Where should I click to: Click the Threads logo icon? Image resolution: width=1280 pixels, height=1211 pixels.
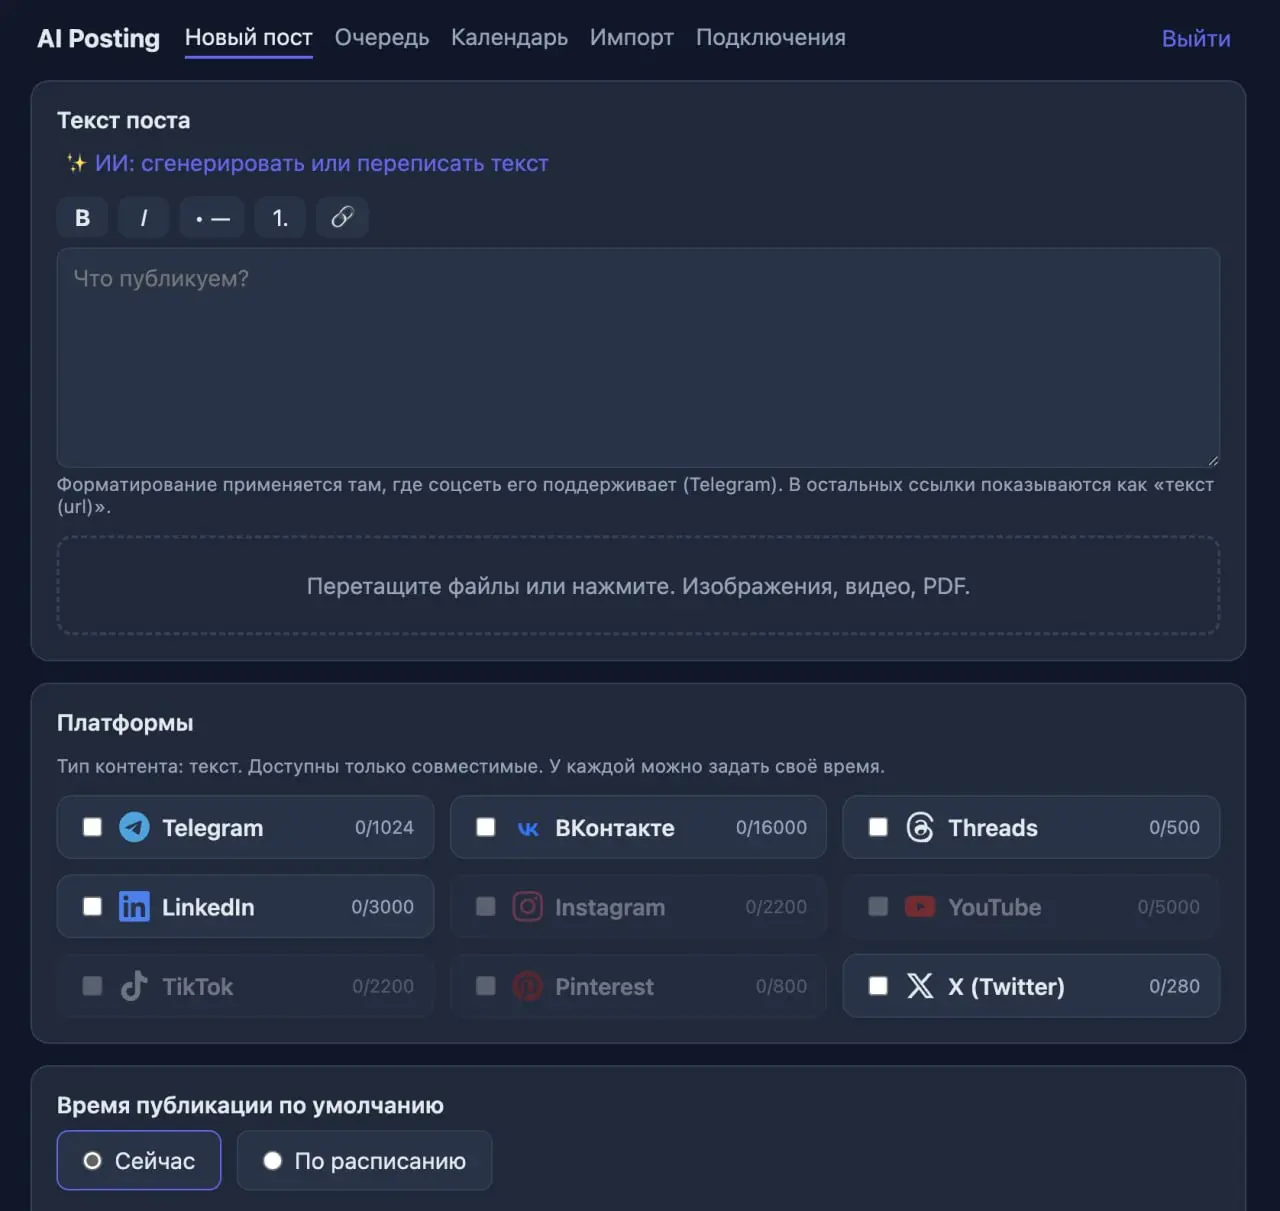(920, 827)
